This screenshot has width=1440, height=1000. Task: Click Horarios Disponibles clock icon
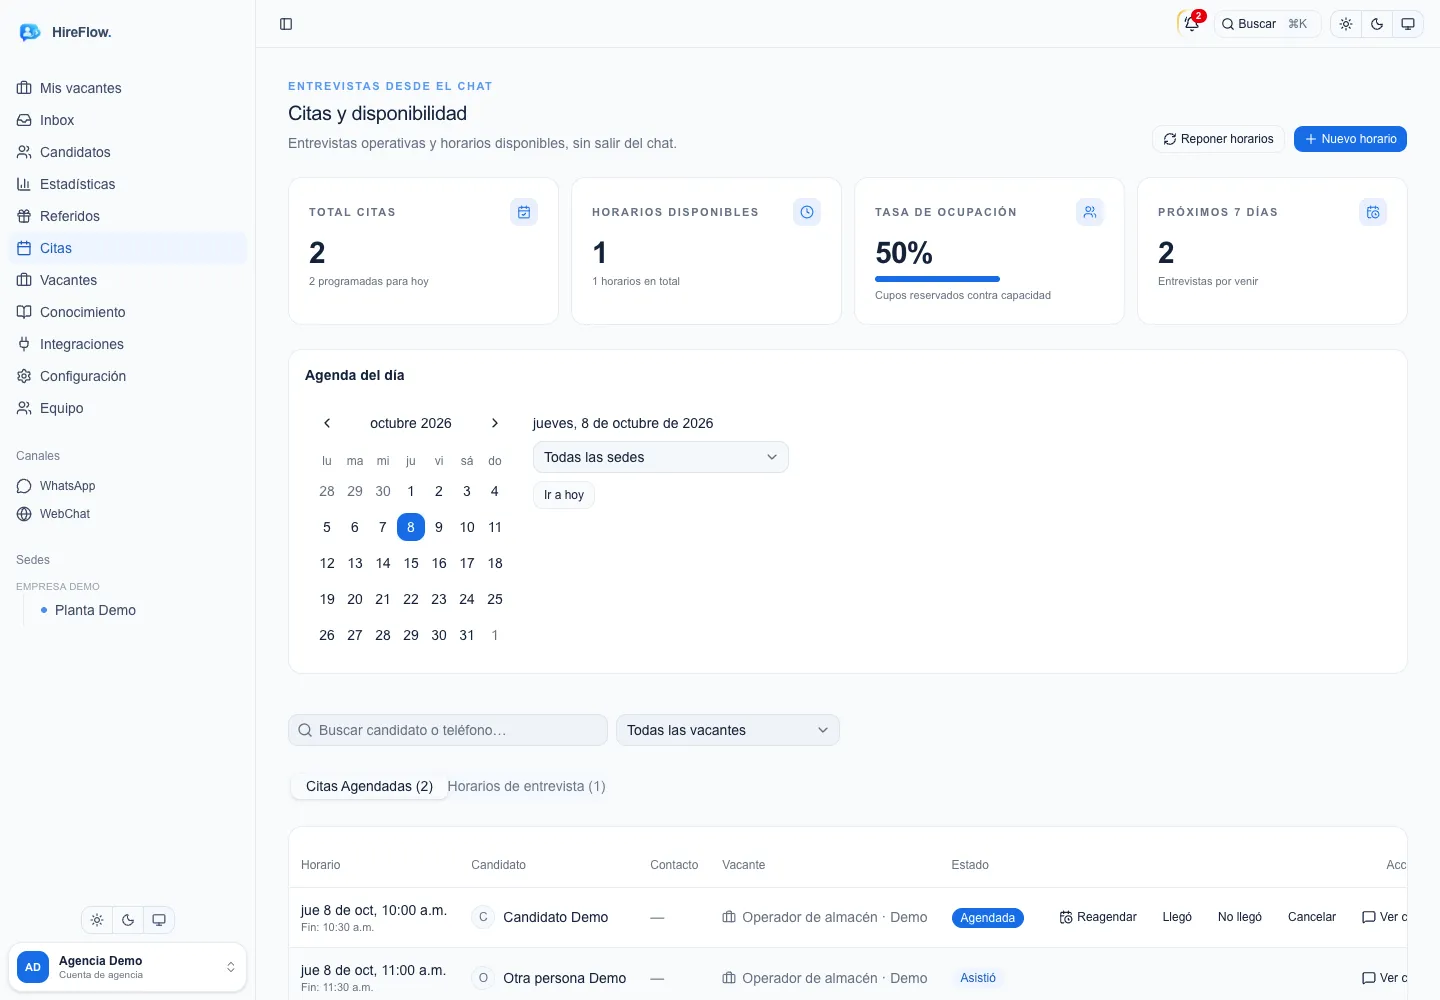[807, 212]
